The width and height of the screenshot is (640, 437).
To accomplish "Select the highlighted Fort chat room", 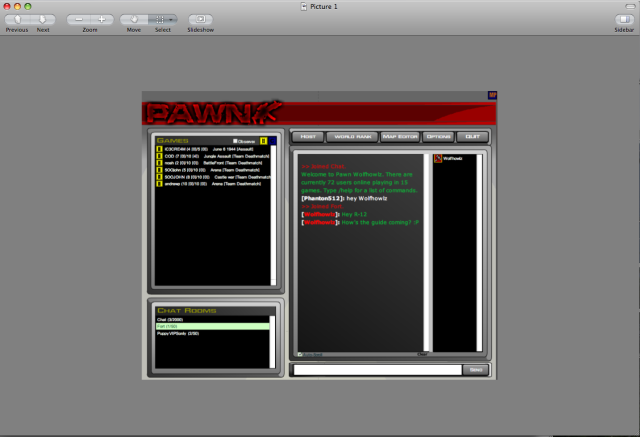I will click(213, 326).
